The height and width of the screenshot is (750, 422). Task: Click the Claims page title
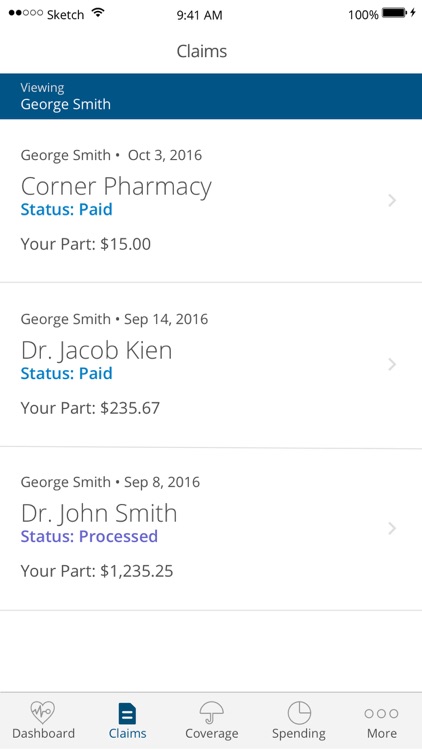pos(201,51)
